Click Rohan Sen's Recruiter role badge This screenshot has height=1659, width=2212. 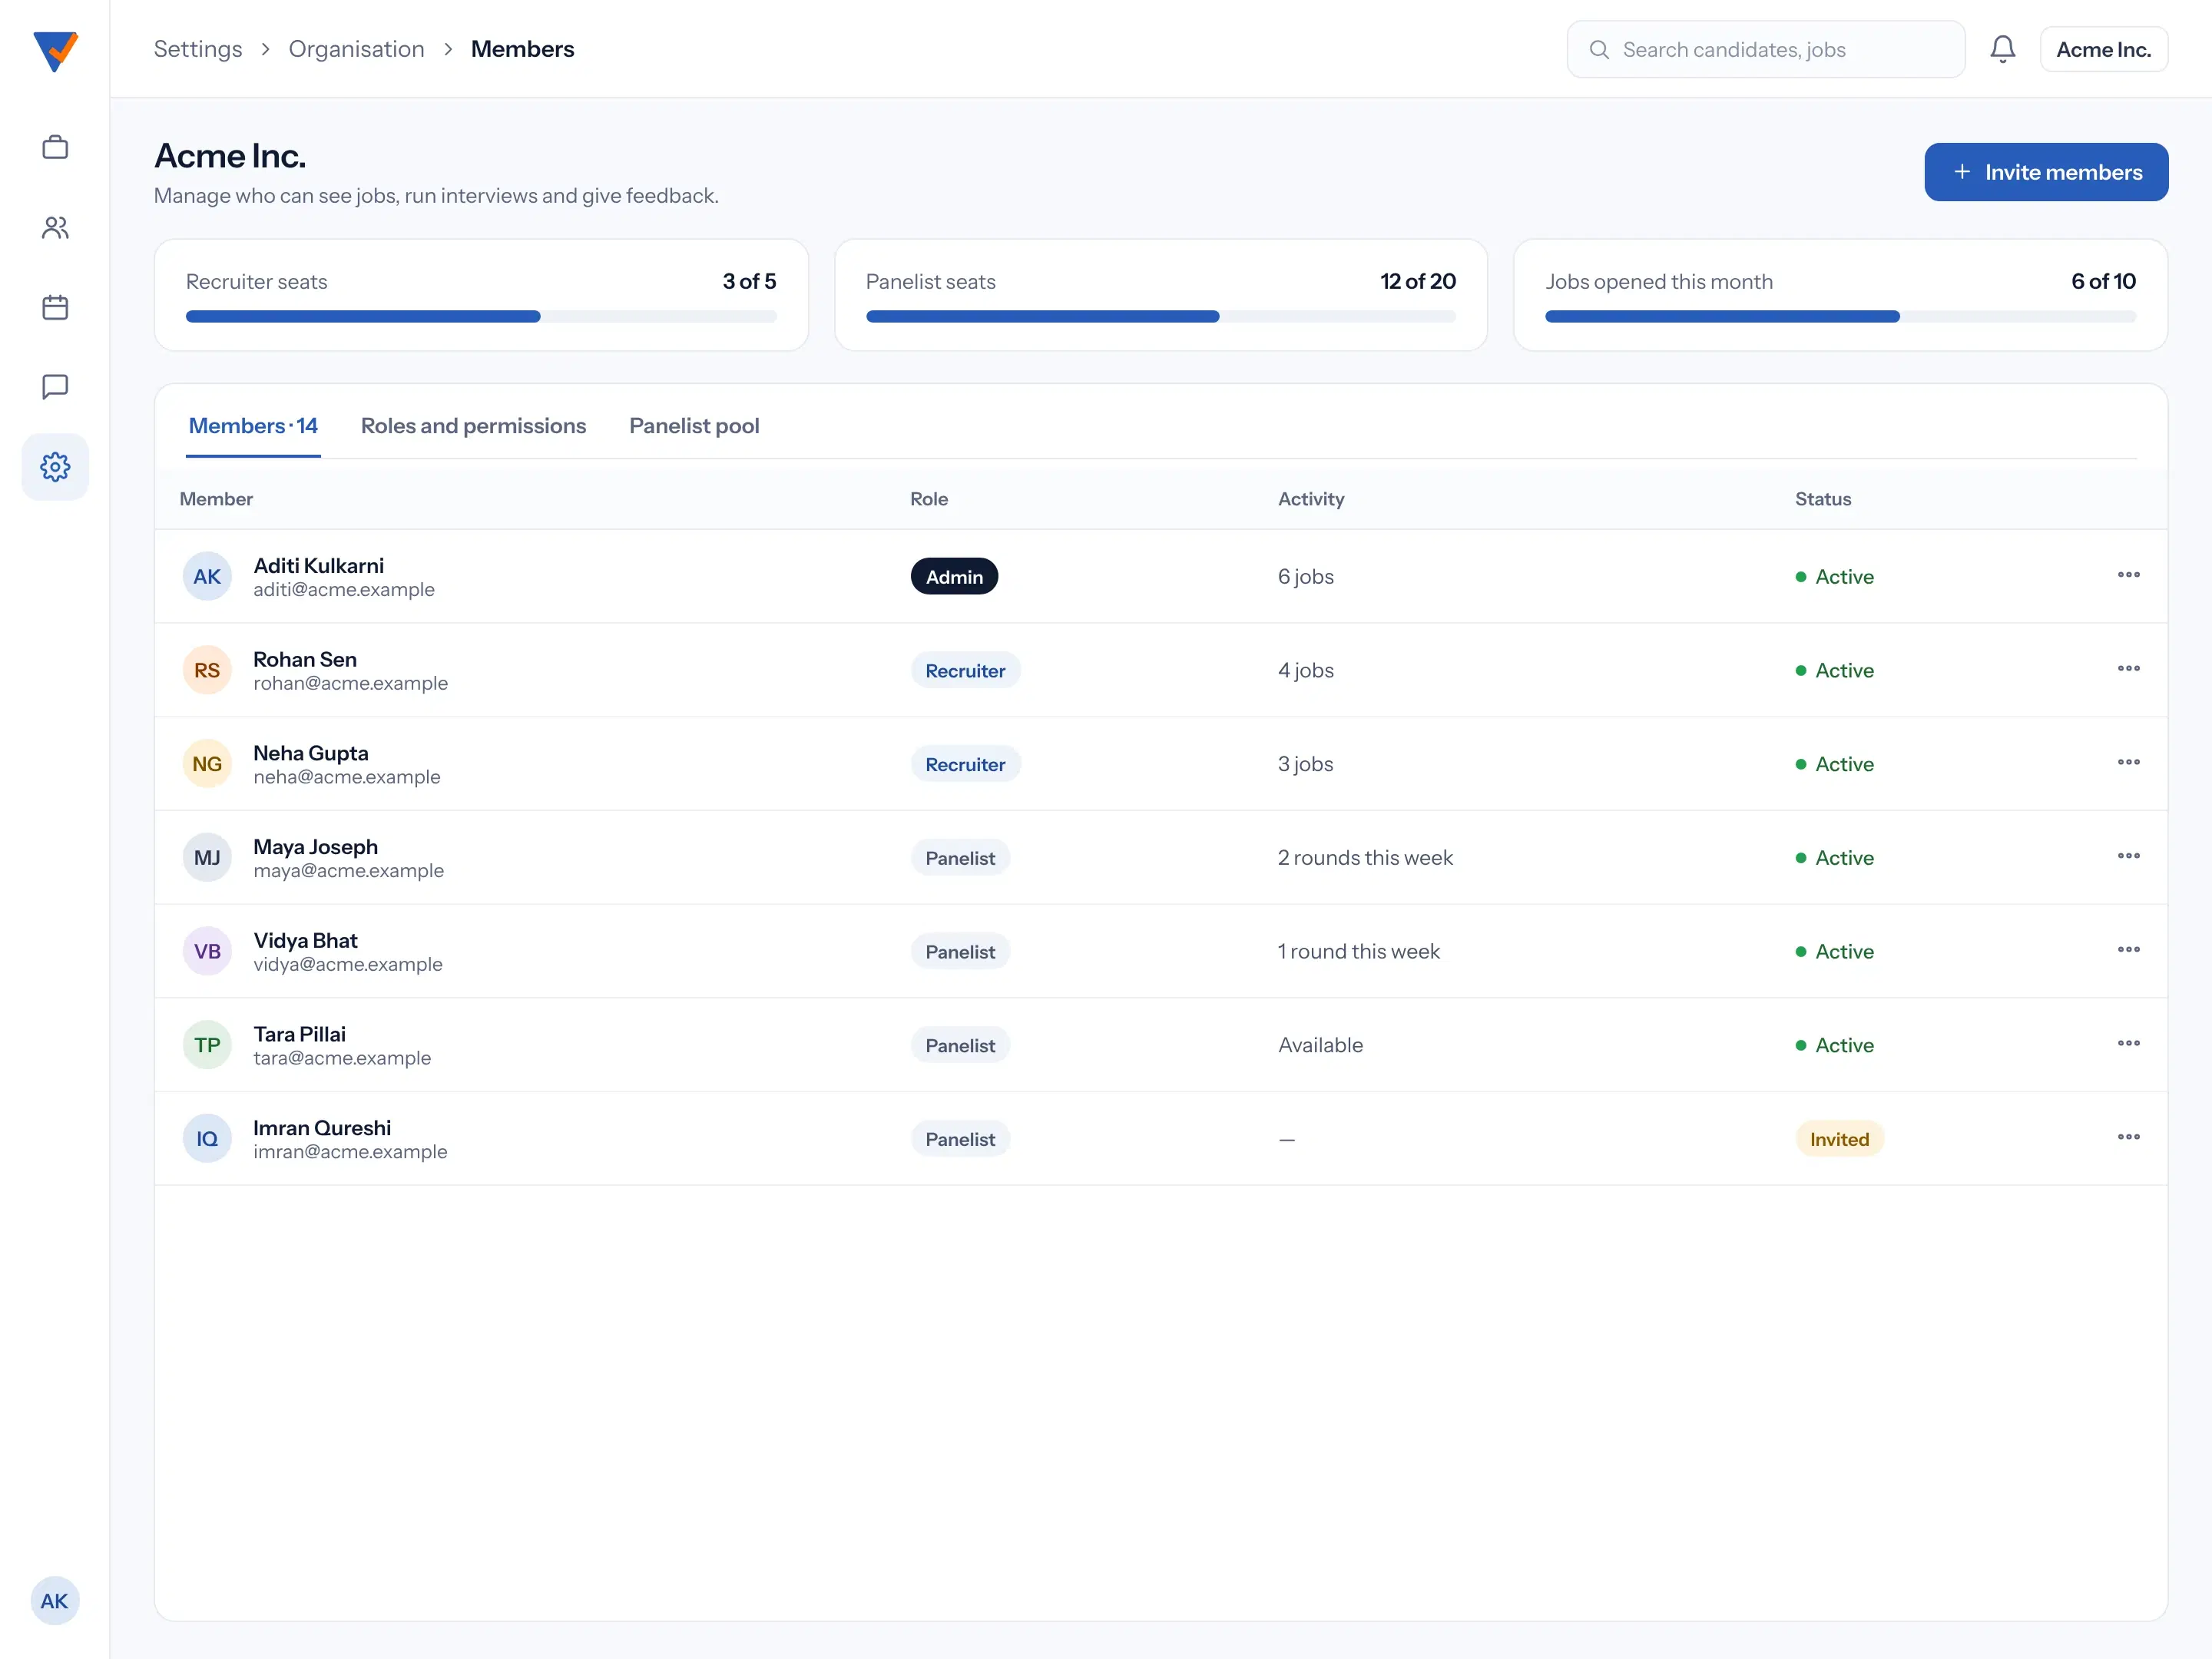[x=965, y=670]
